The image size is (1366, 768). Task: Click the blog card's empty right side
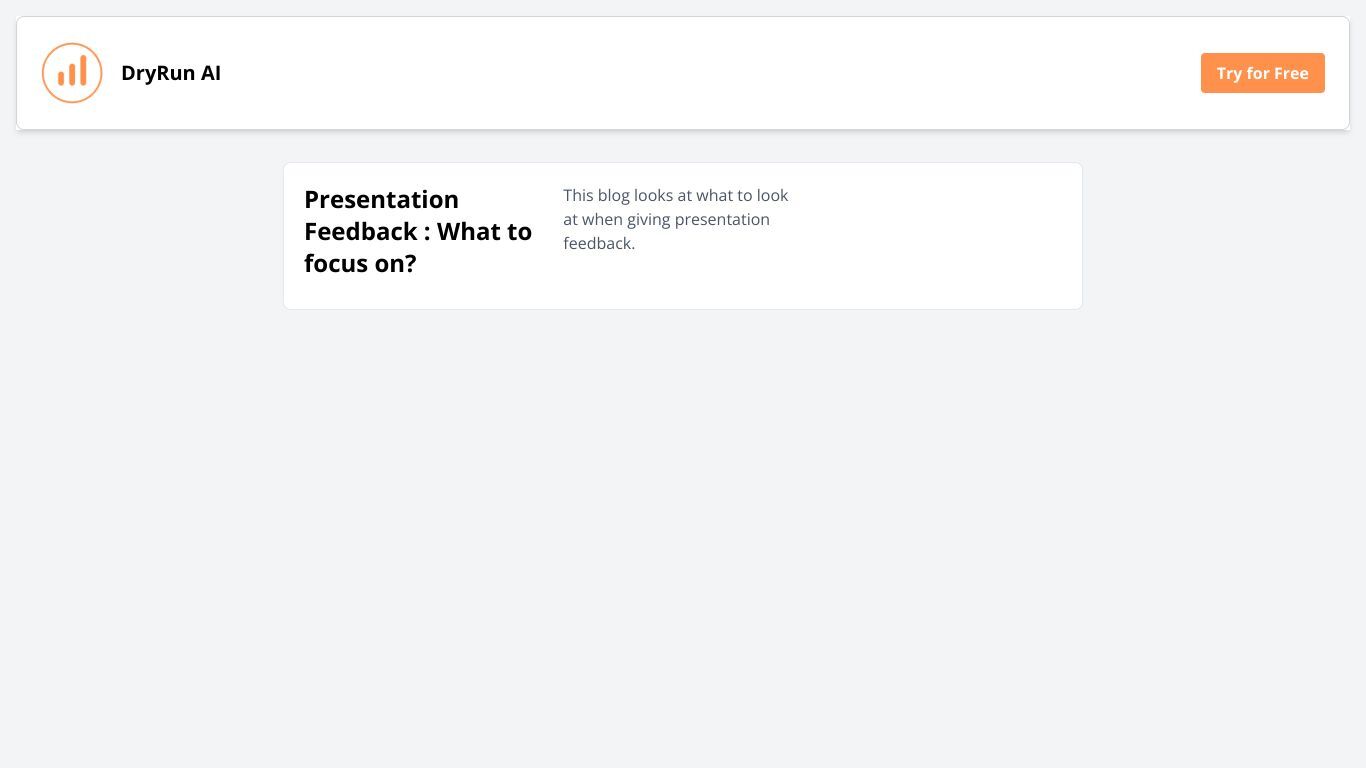click(940, 236)
